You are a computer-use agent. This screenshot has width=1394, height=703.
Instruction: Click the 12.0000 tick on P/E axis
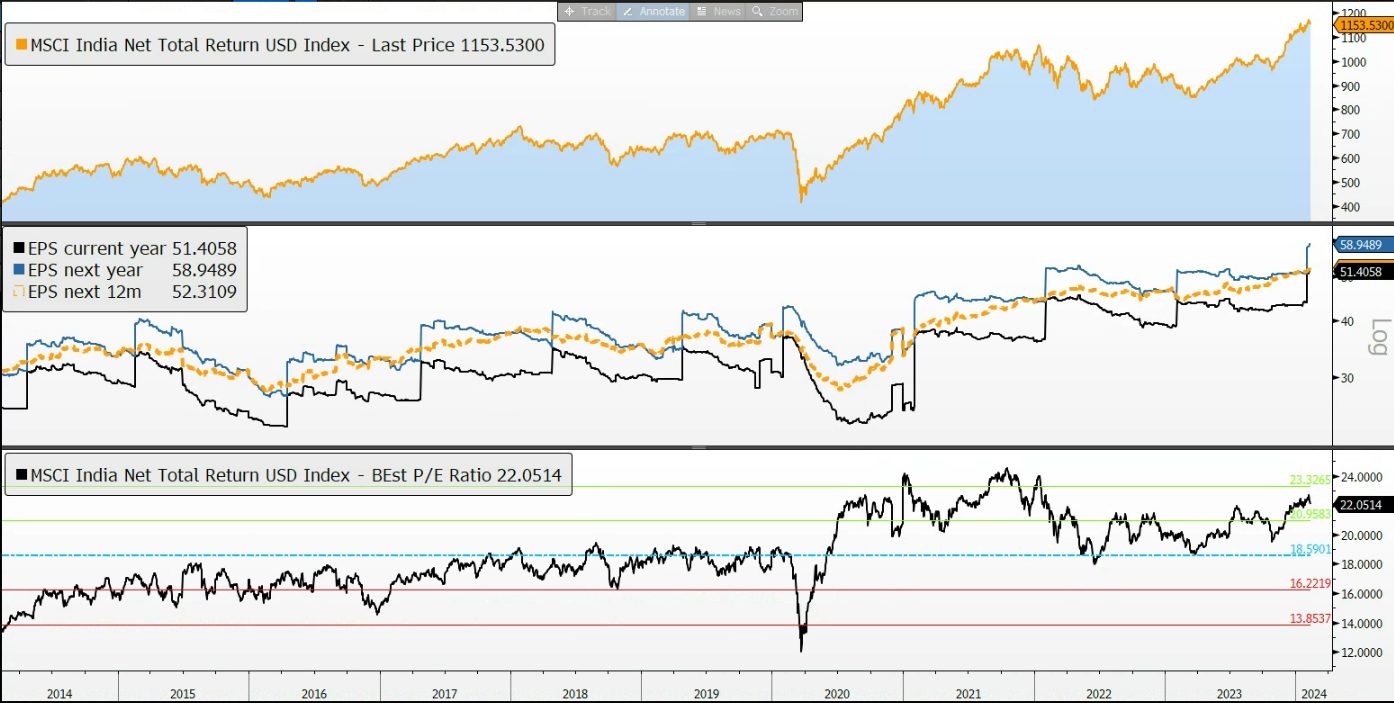click(1363, 652)
